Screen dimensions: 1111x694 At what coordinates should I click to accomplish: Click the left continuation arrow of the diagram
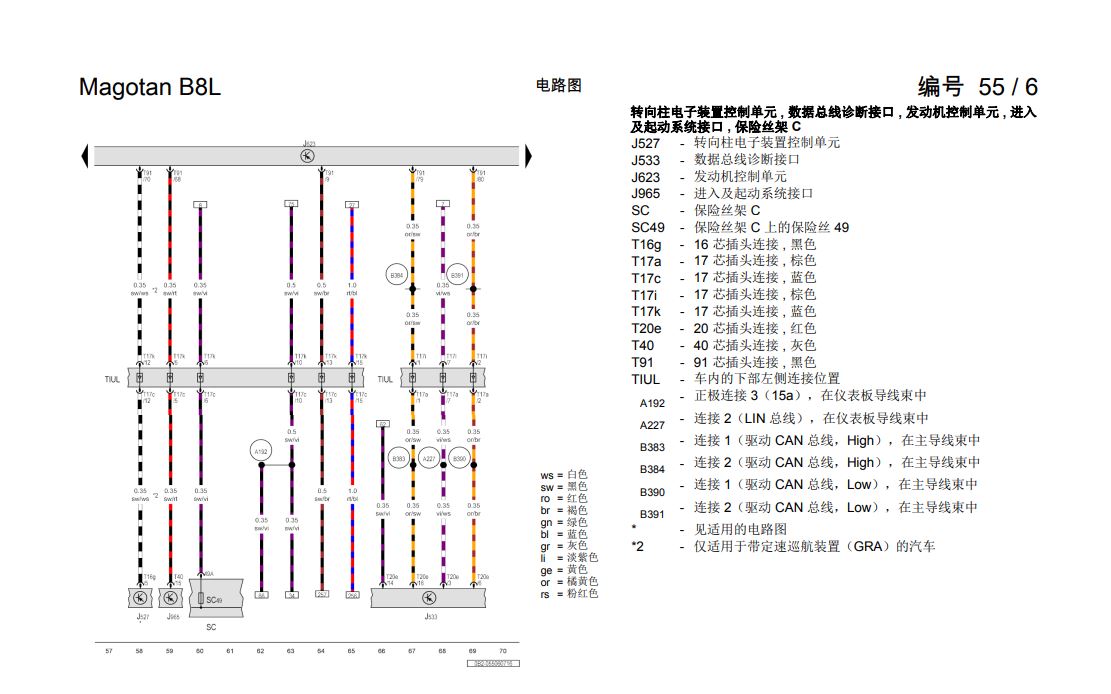[85, 156]
